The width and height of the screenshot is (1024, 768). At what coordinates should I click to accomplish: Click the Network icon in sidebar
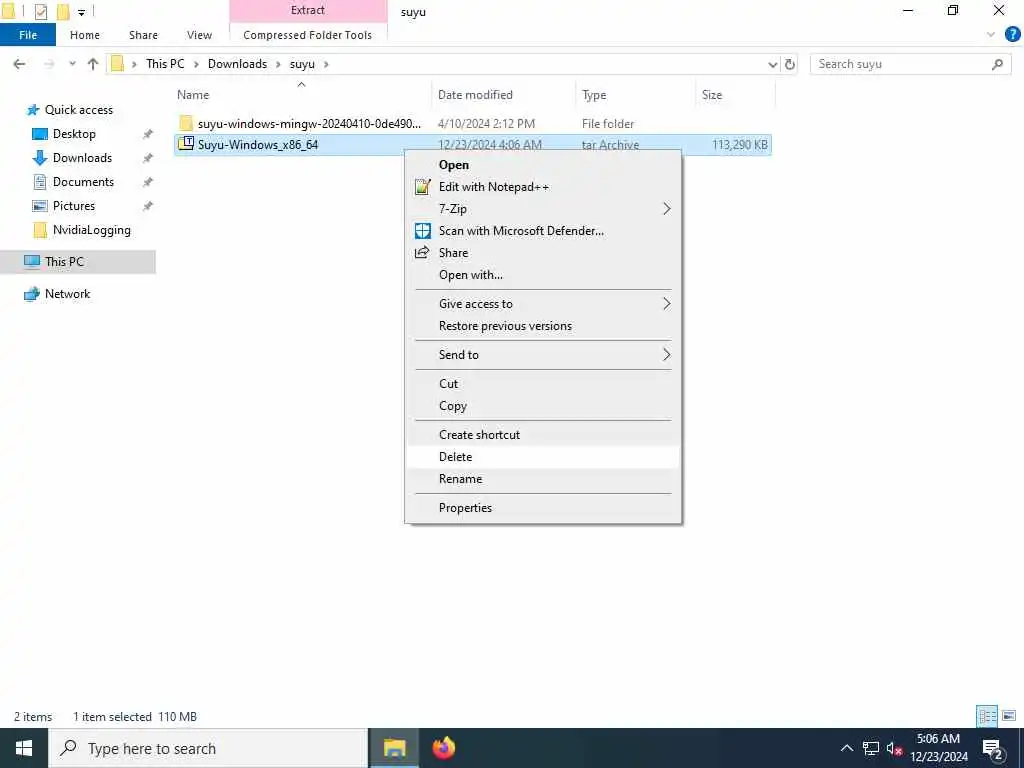point(32,294)
